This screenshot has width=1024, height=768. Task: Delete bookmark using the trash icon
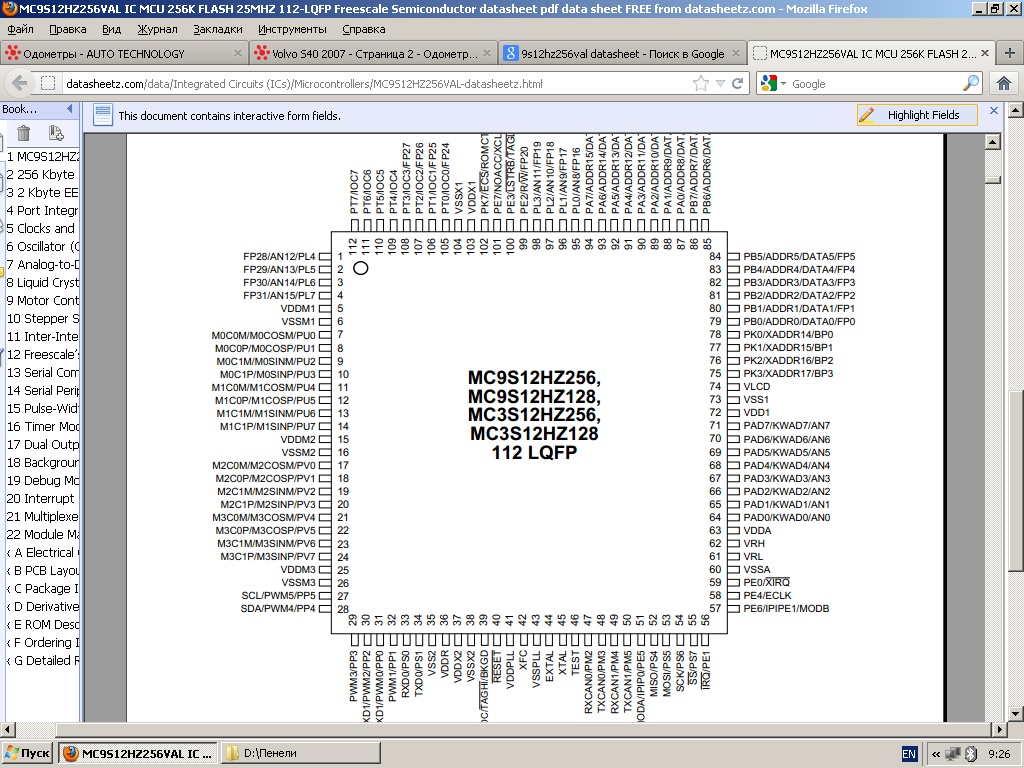[x=24, y=133]
